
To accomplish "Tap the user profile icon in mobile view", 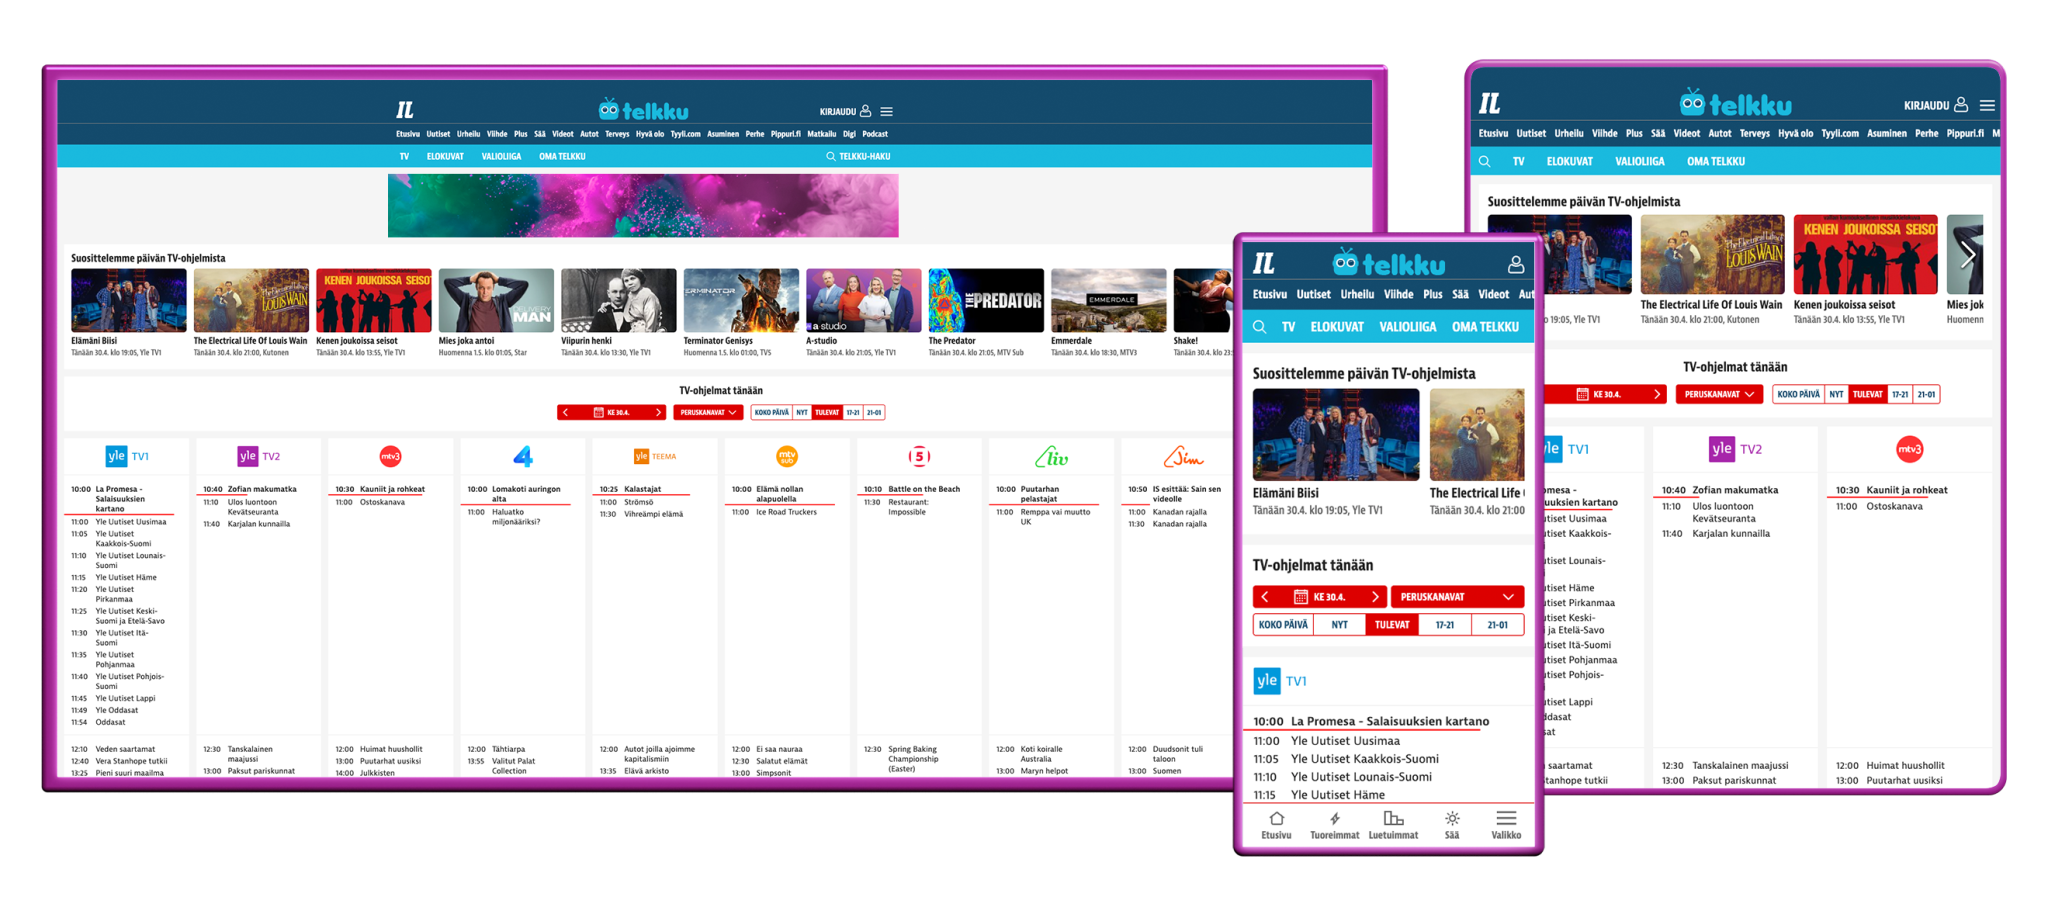I will 1516,264.
